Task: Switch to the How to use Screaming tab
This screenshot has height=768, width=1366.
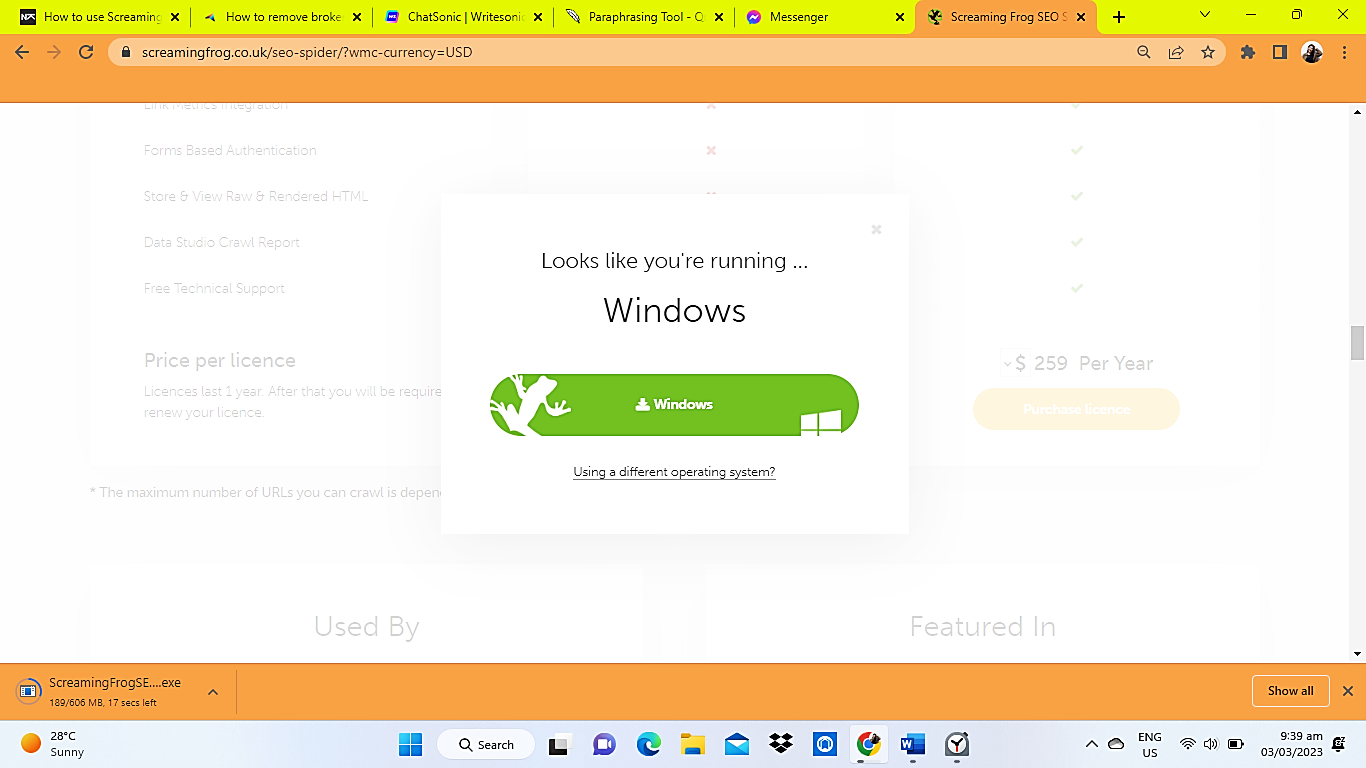Action: (x=98, y=17)
